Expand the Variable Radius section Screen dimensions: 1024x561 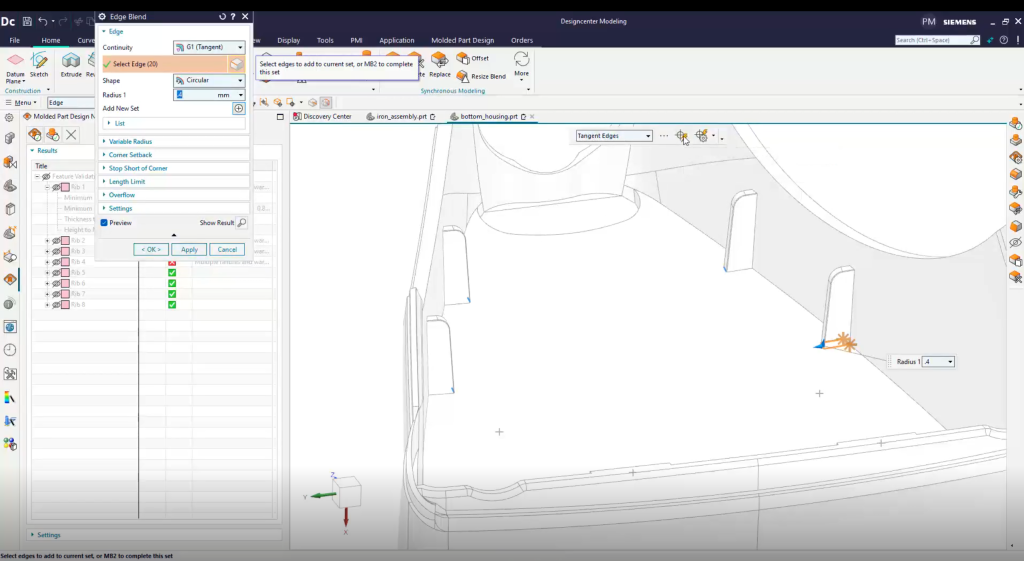pos(130,142)
